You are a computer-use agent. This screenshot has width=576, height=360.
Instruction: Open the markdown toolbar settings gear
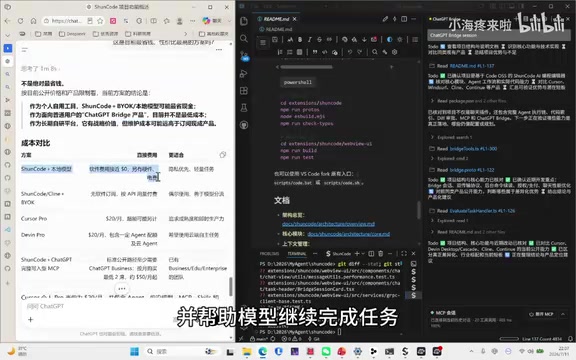click(x=395, y=52)
